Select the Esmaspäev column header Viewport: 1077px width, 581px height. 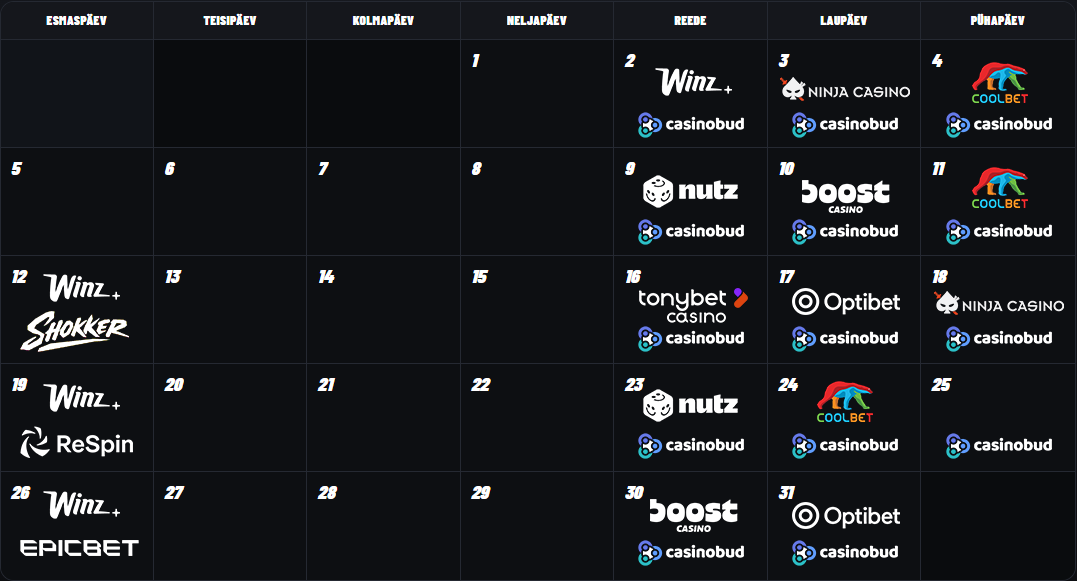(76, 21)
